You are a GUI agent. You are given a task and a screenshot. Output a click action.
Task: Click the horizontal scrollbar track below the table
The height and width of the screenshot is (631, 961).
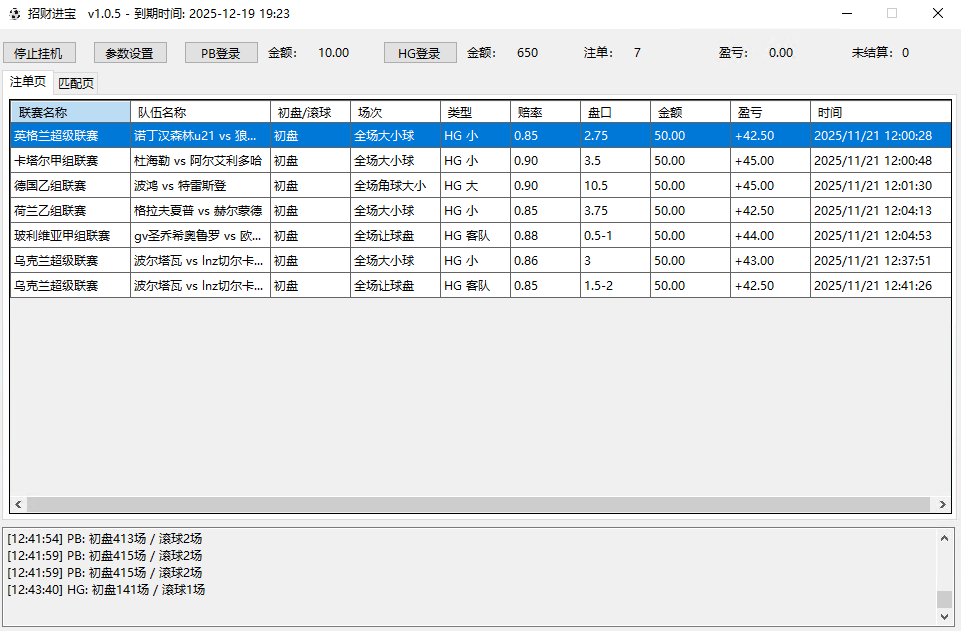tap(480, 505)
